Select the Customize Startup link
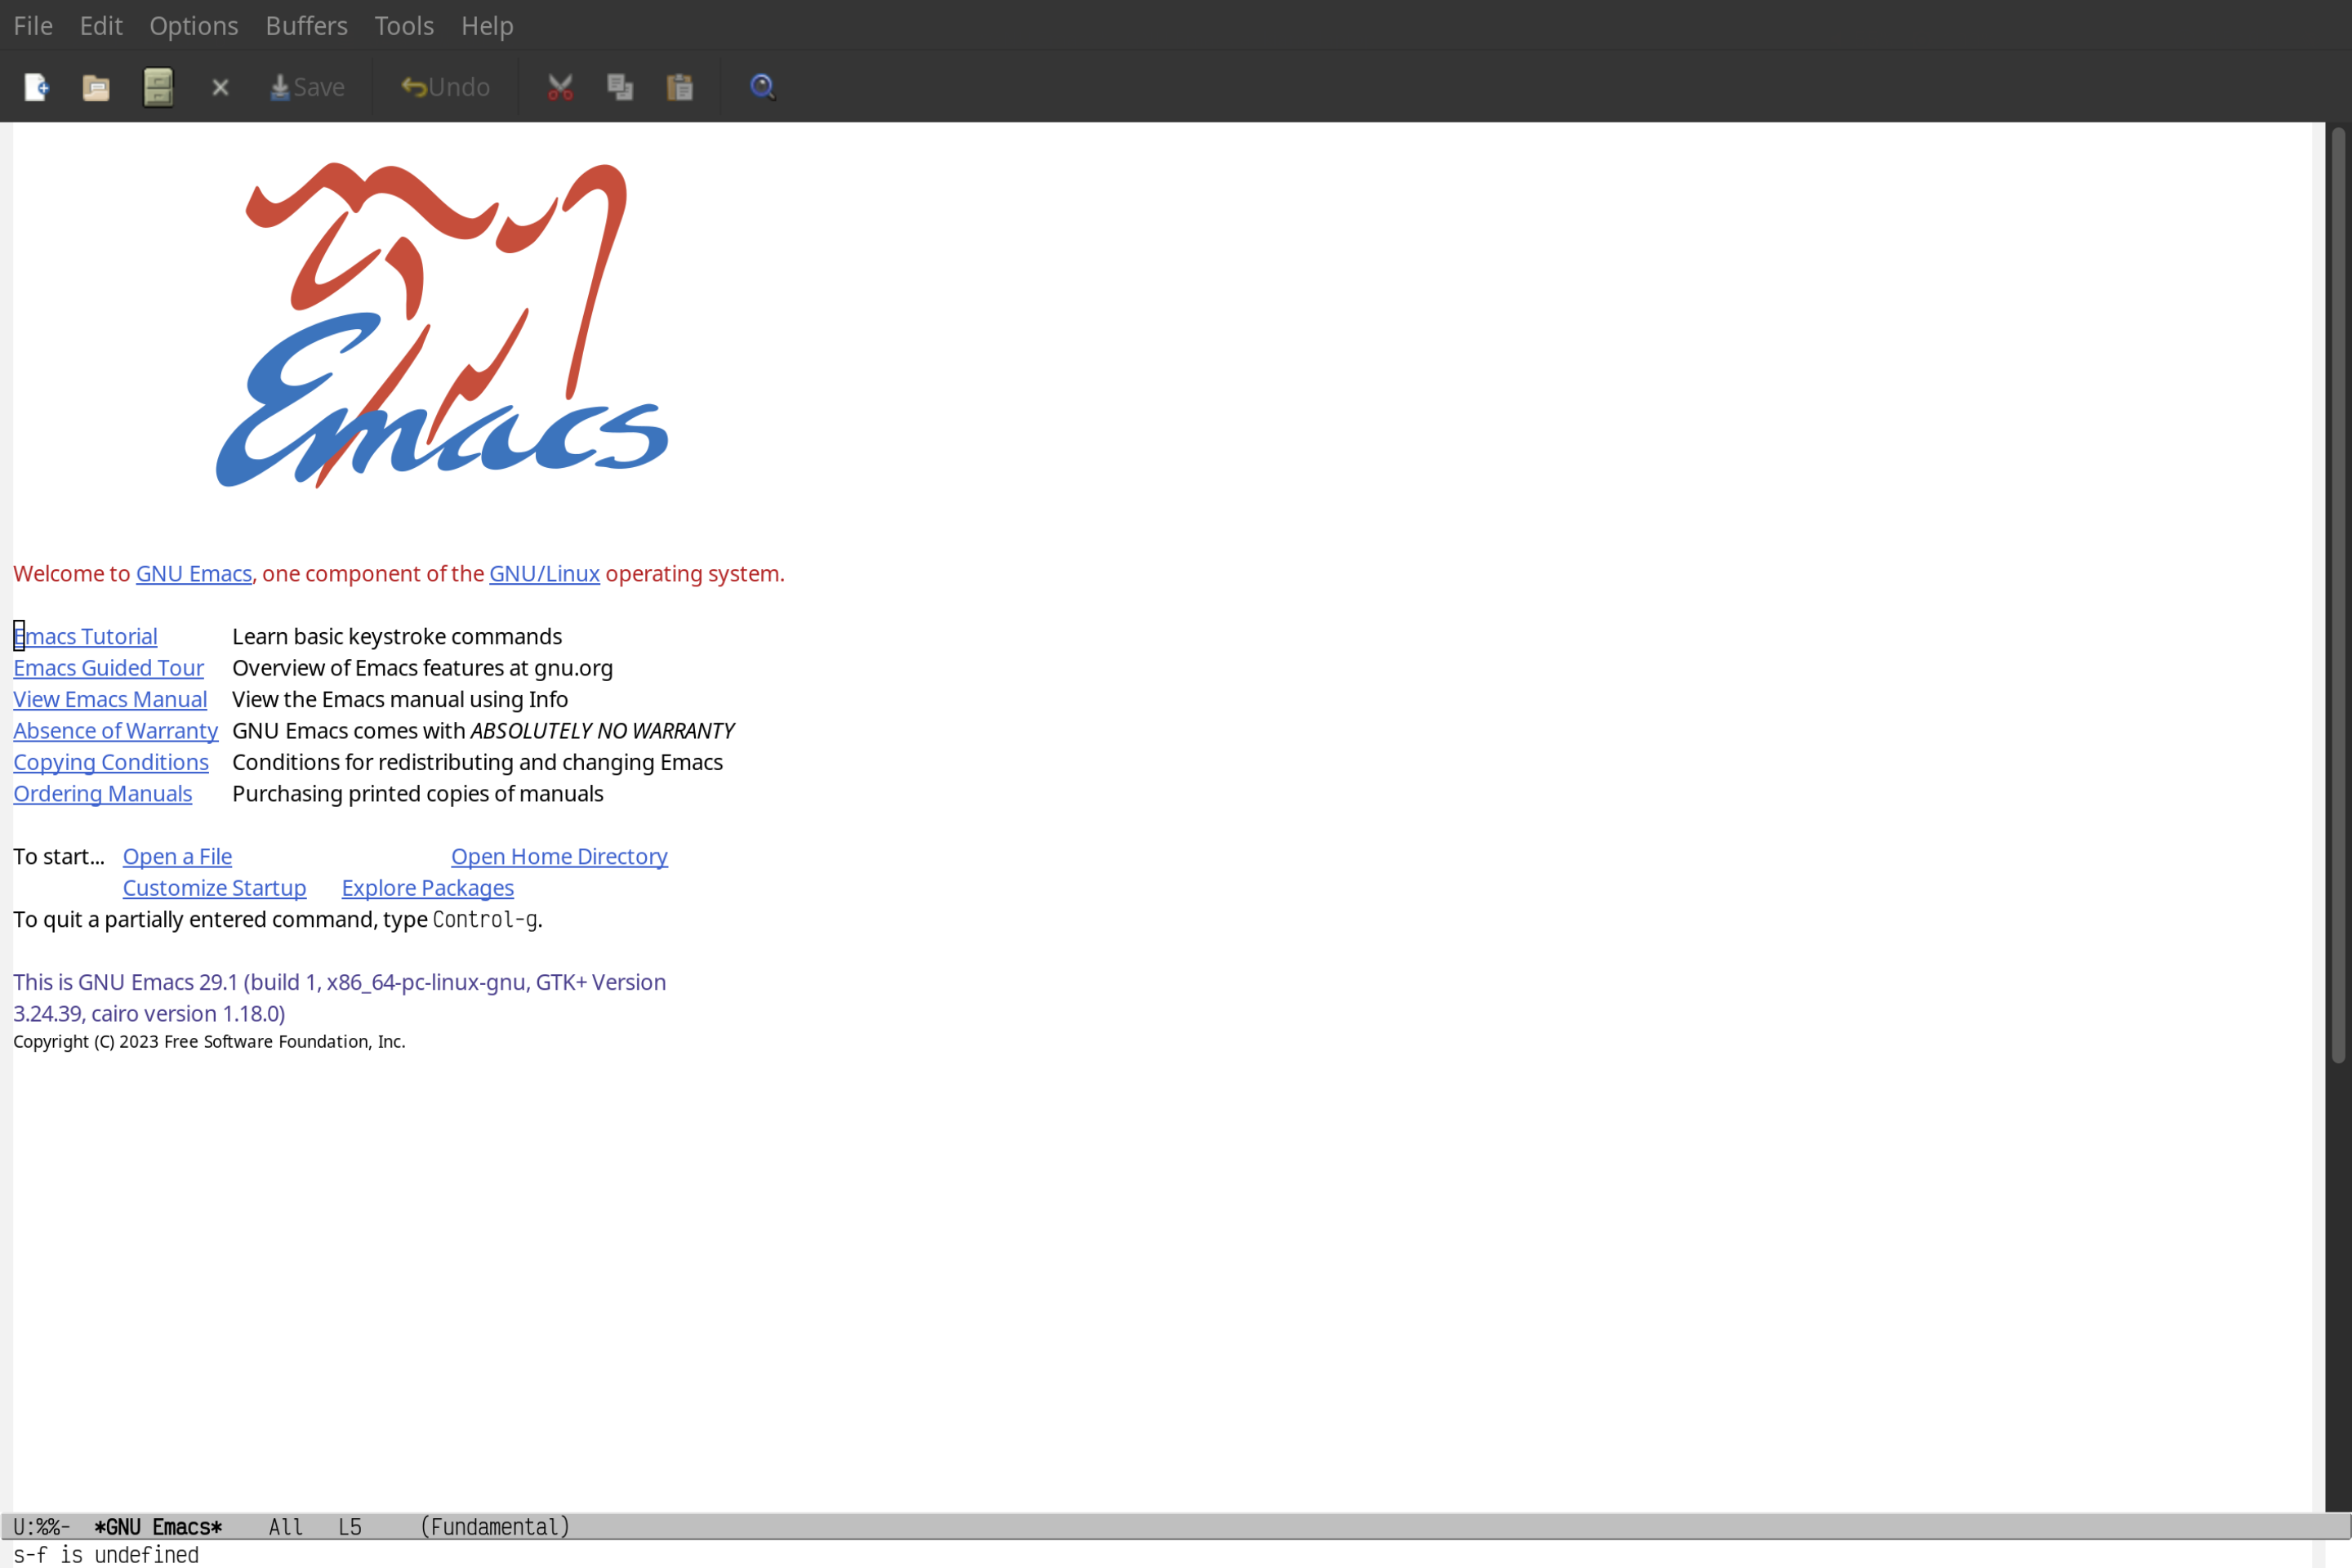 tap(213, 887)
